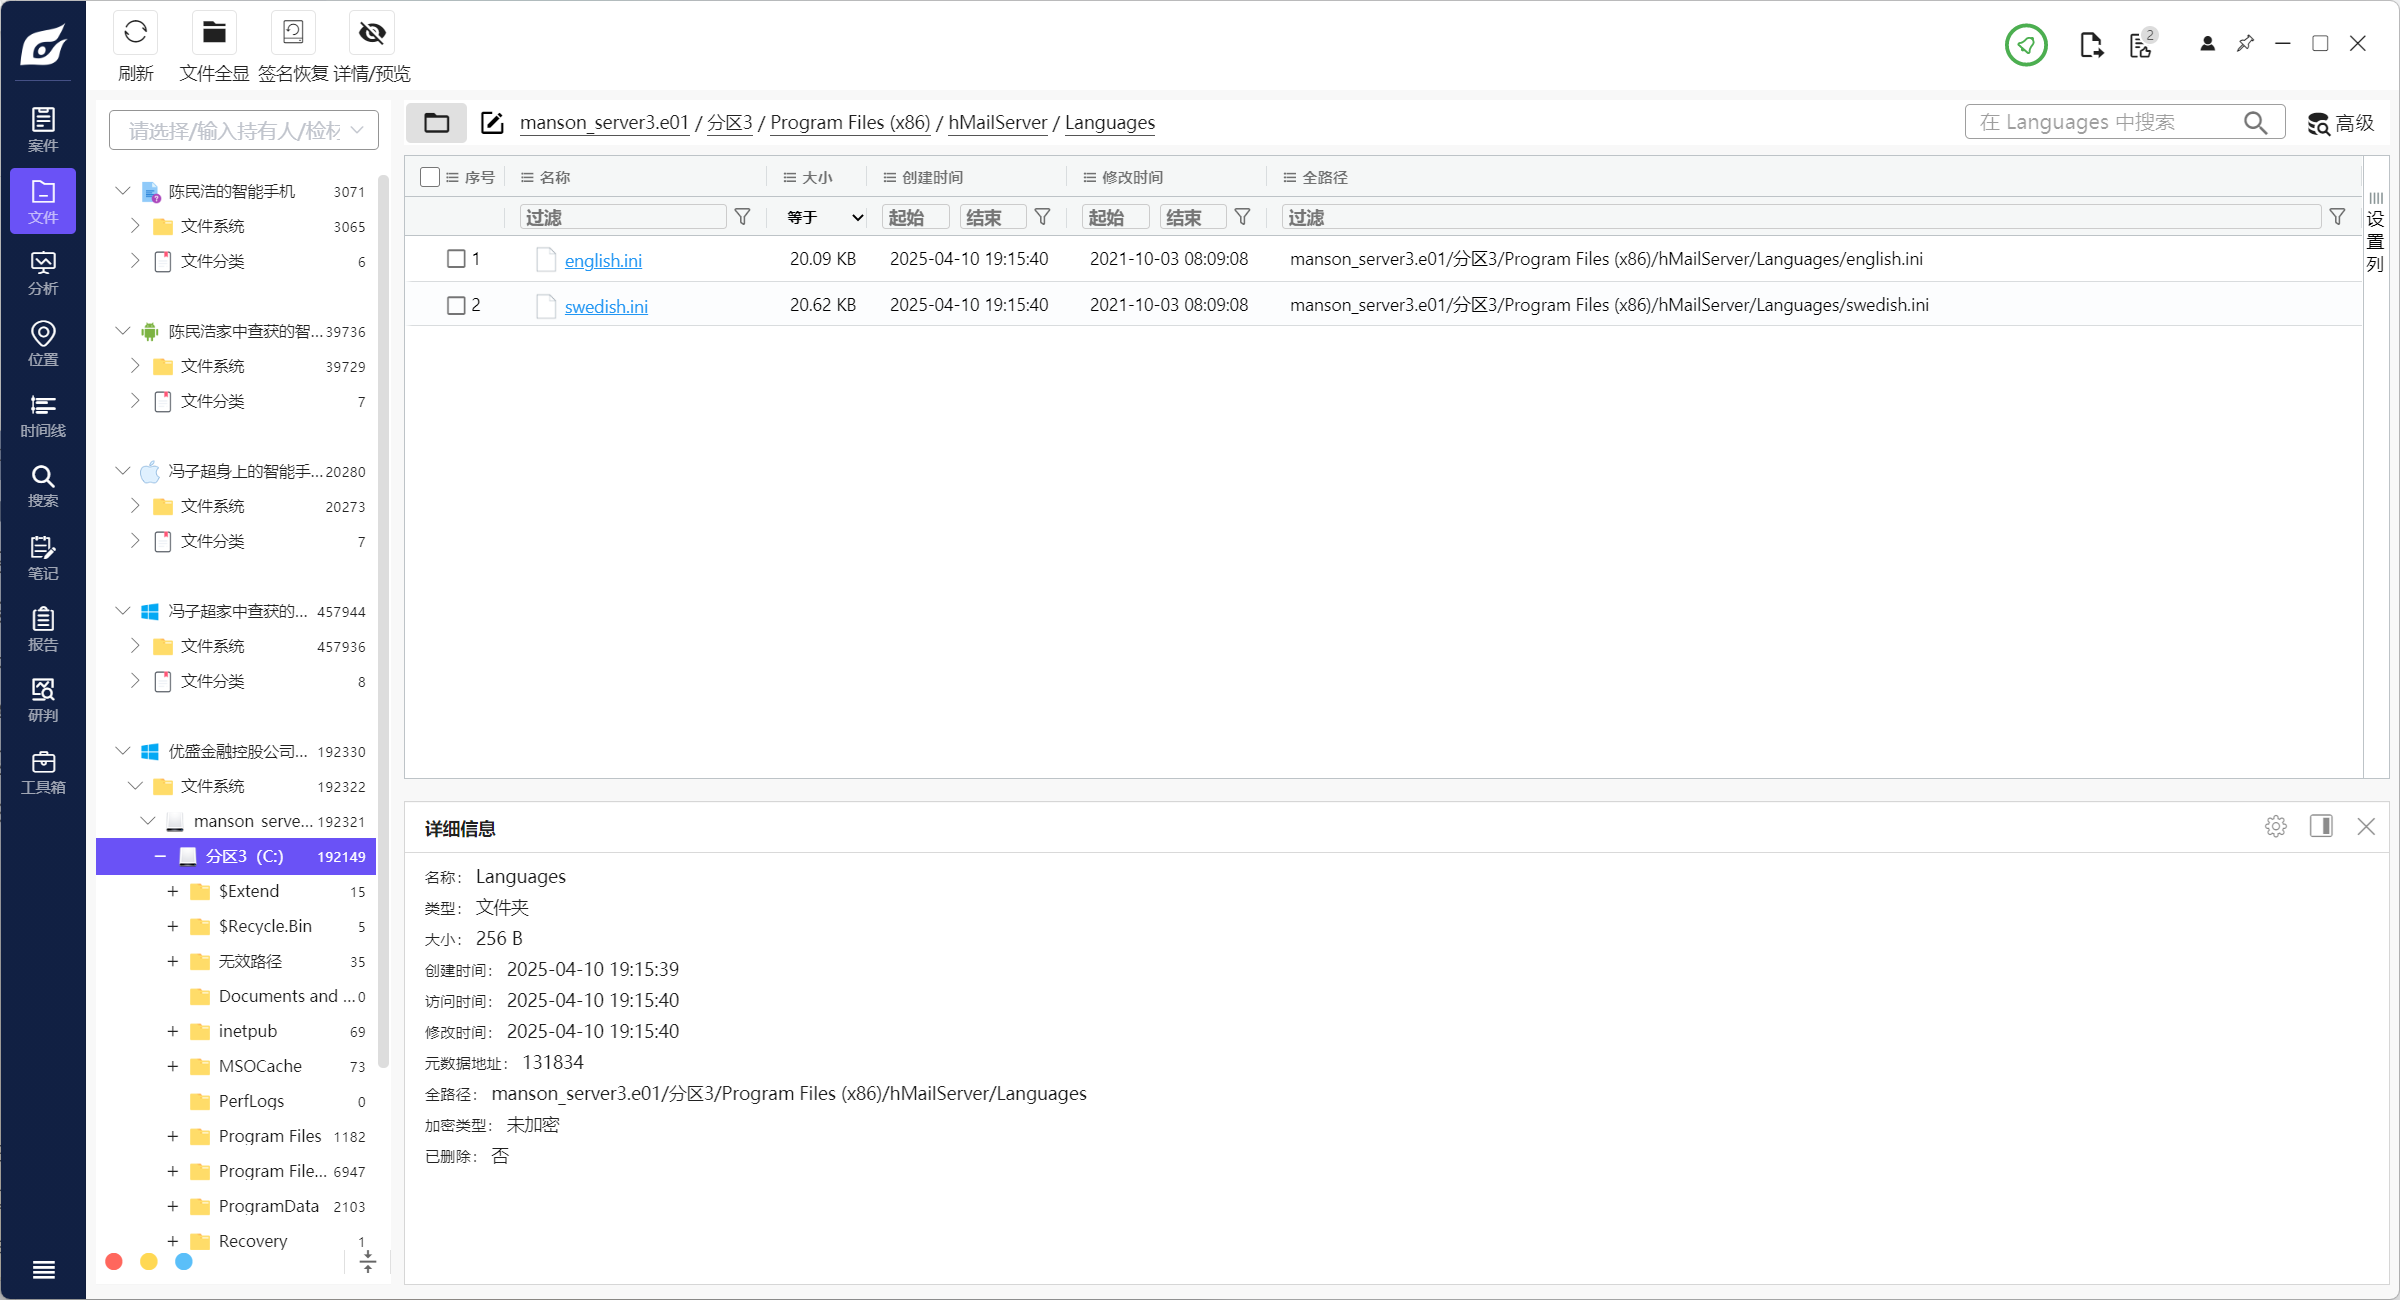Open the 时间线 timeline sidebar icon
This screenshot has height=1300, width=2400.
click(43, 415)
